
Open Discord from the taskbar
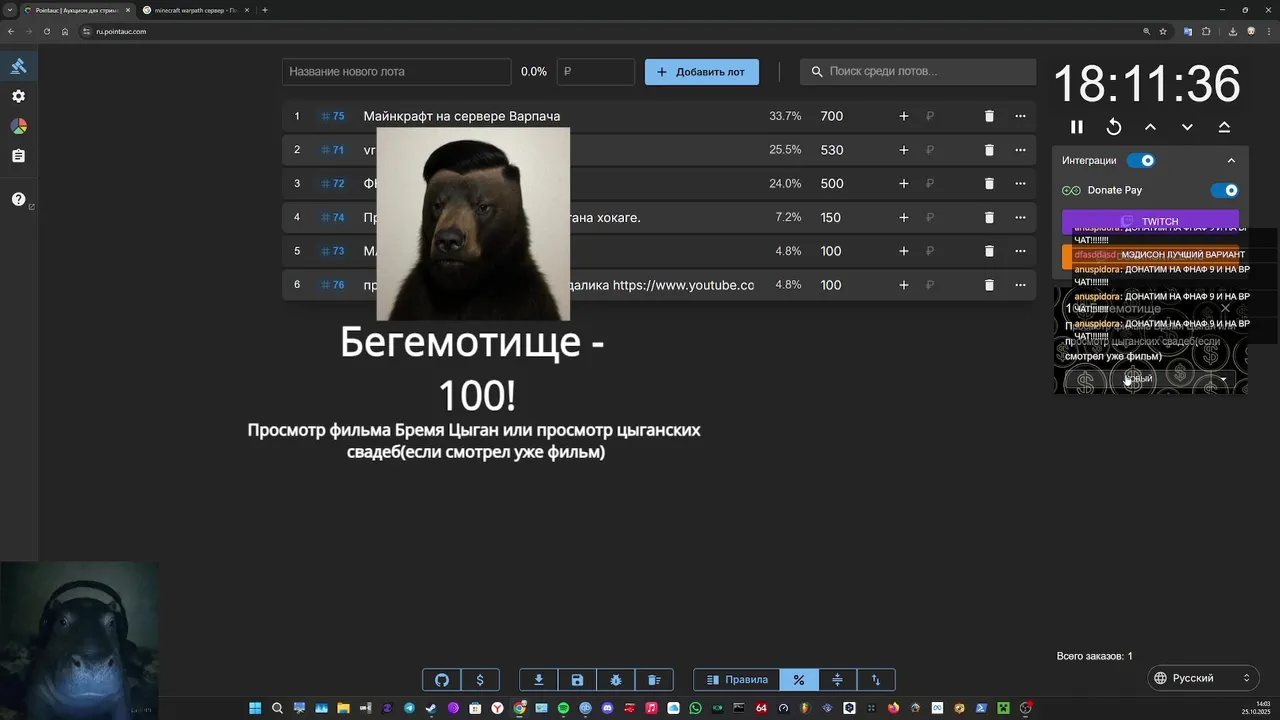tap(607, 708)
